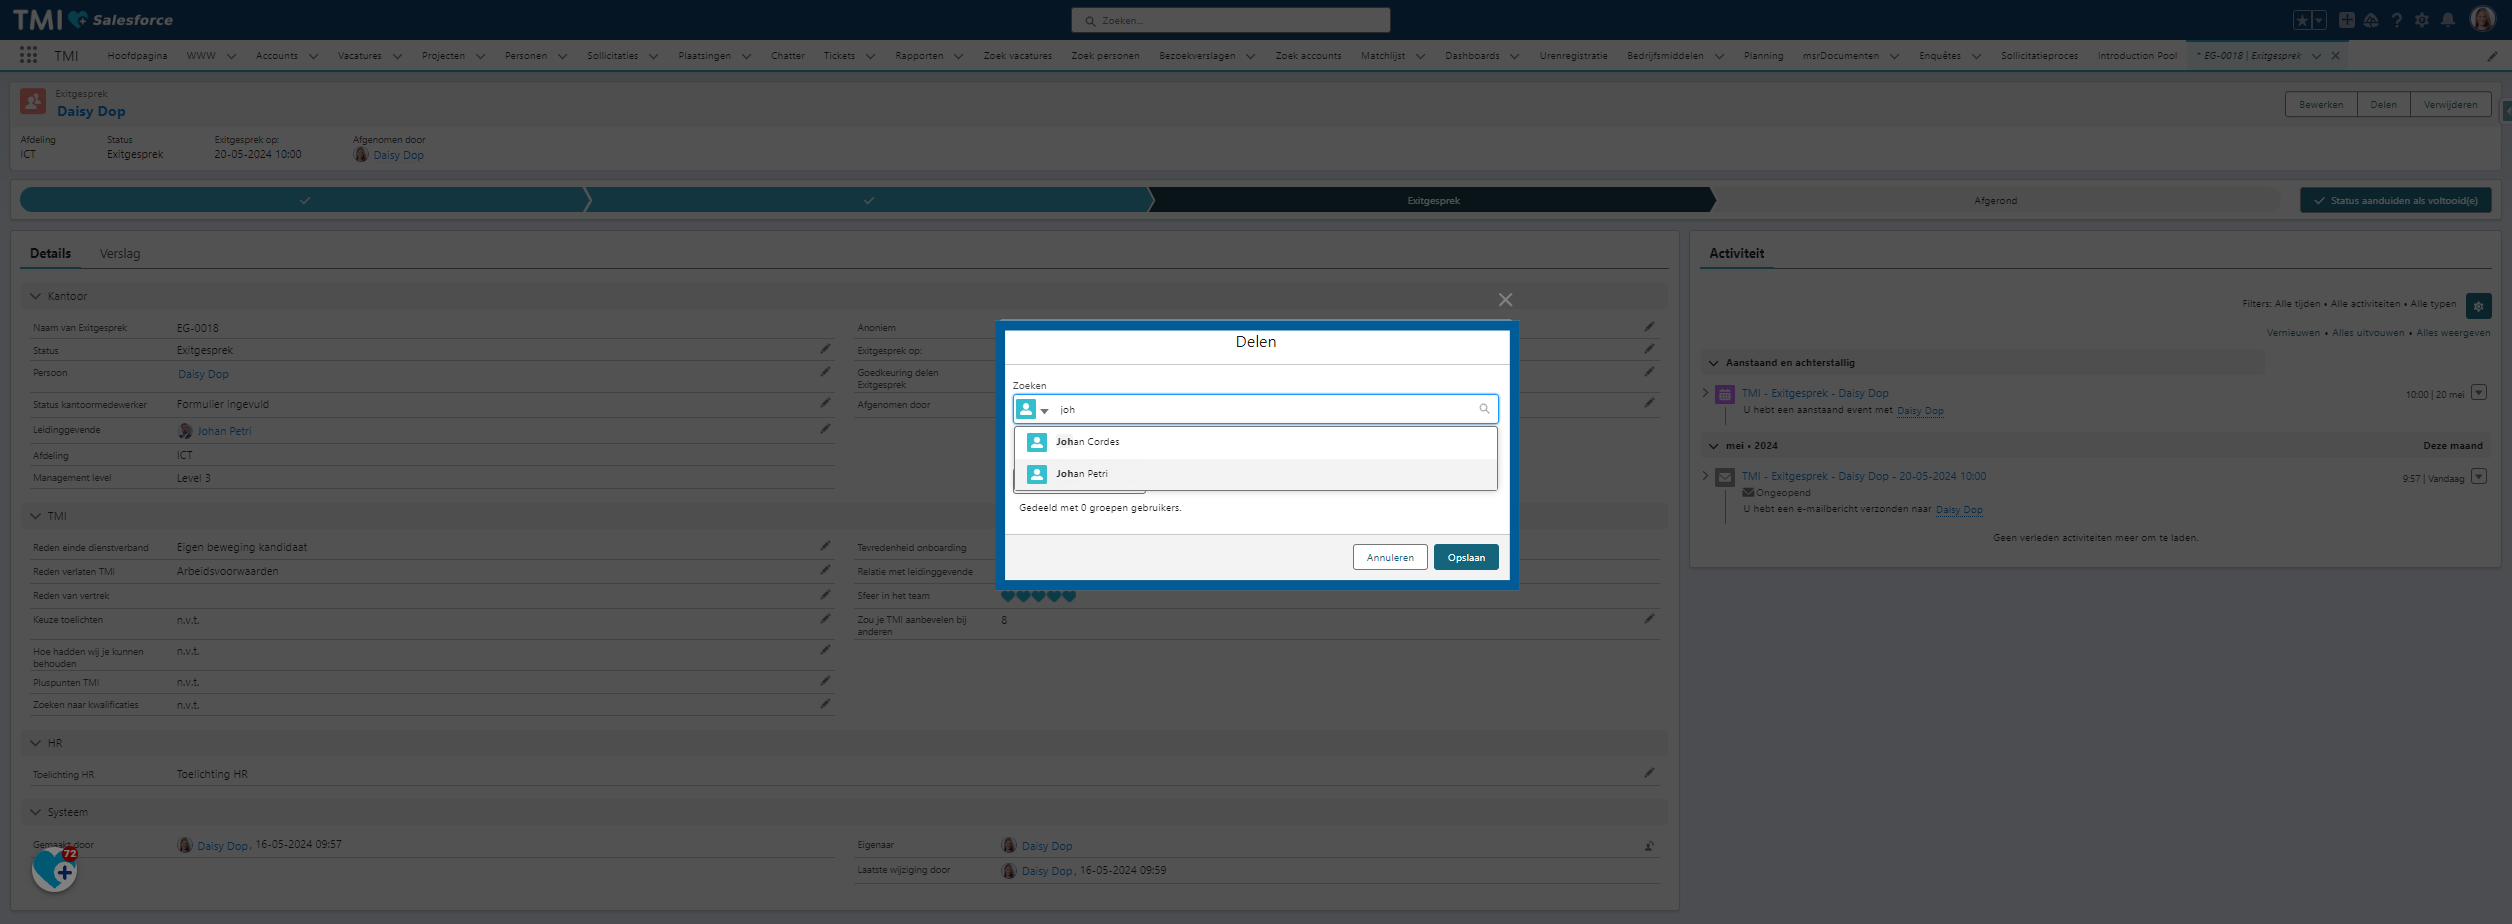Choose Johan Cordes in the search results

pos(1087,442)
